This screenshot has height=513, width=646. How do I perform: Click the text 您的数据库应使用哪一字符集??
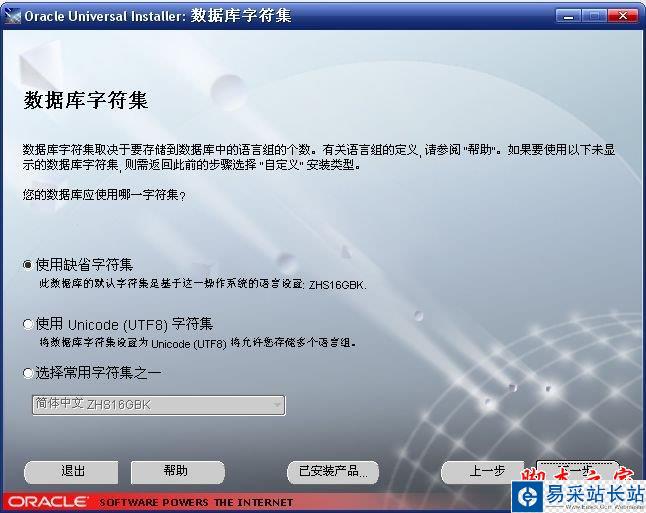pyautogui.click(x=104, y=194)
